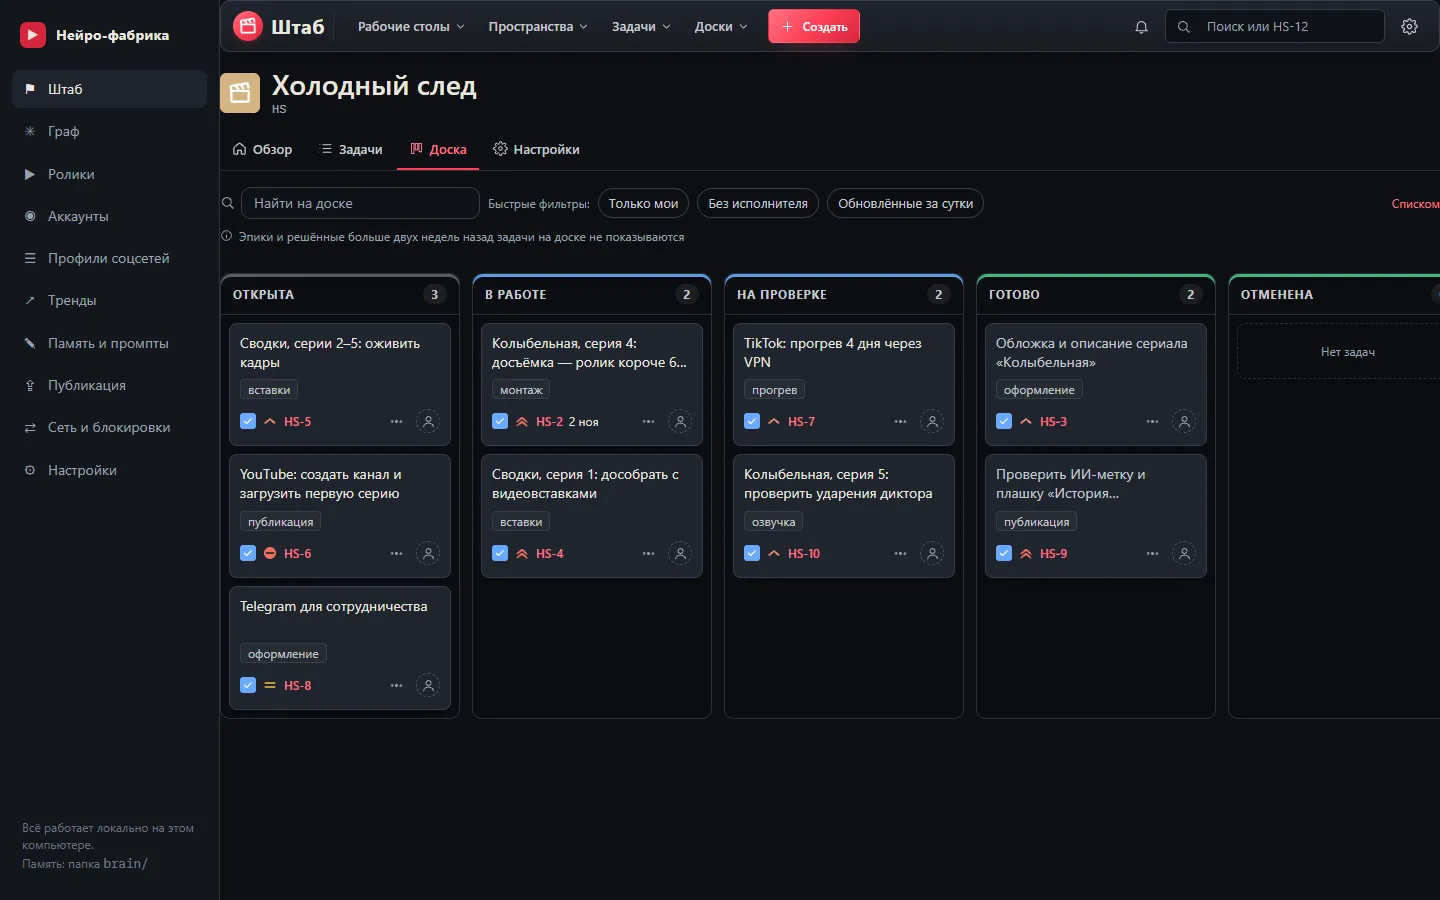Screen dimensions: 1440x900
Task: Open notifications bell icon
Action: 1141,27
